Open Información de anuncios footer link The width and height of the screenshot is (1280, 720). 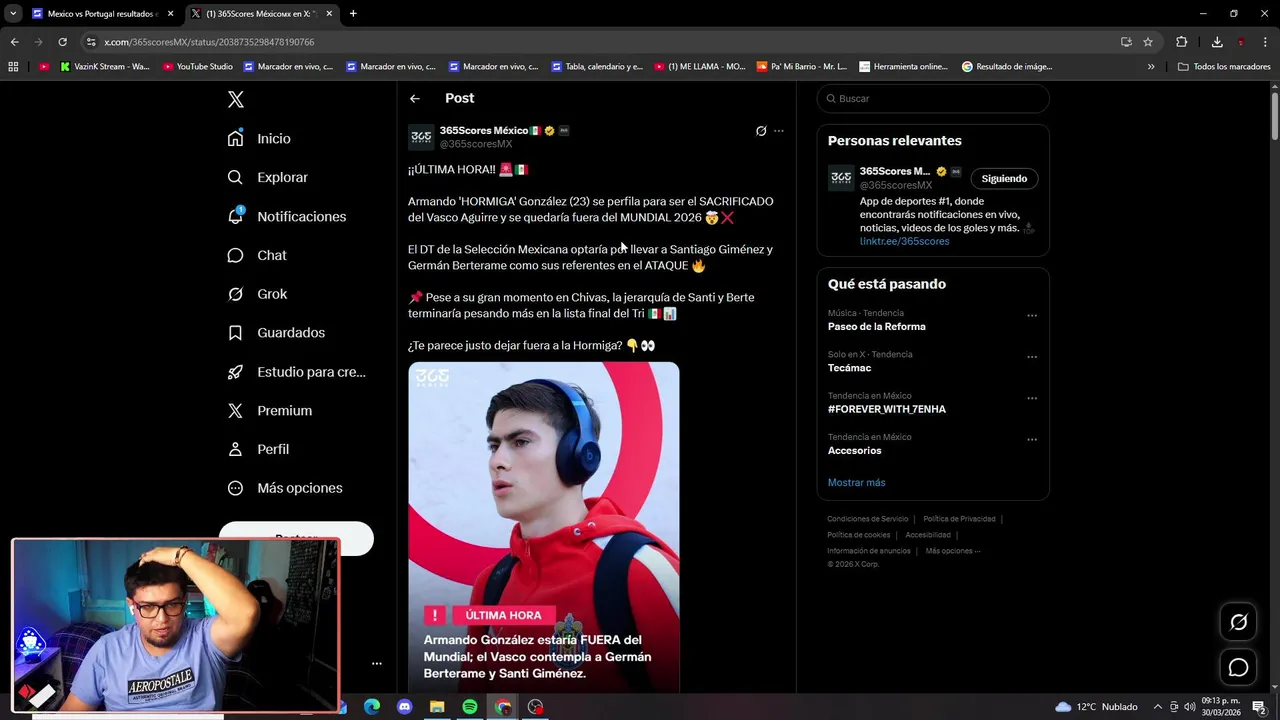coord(869,551)
